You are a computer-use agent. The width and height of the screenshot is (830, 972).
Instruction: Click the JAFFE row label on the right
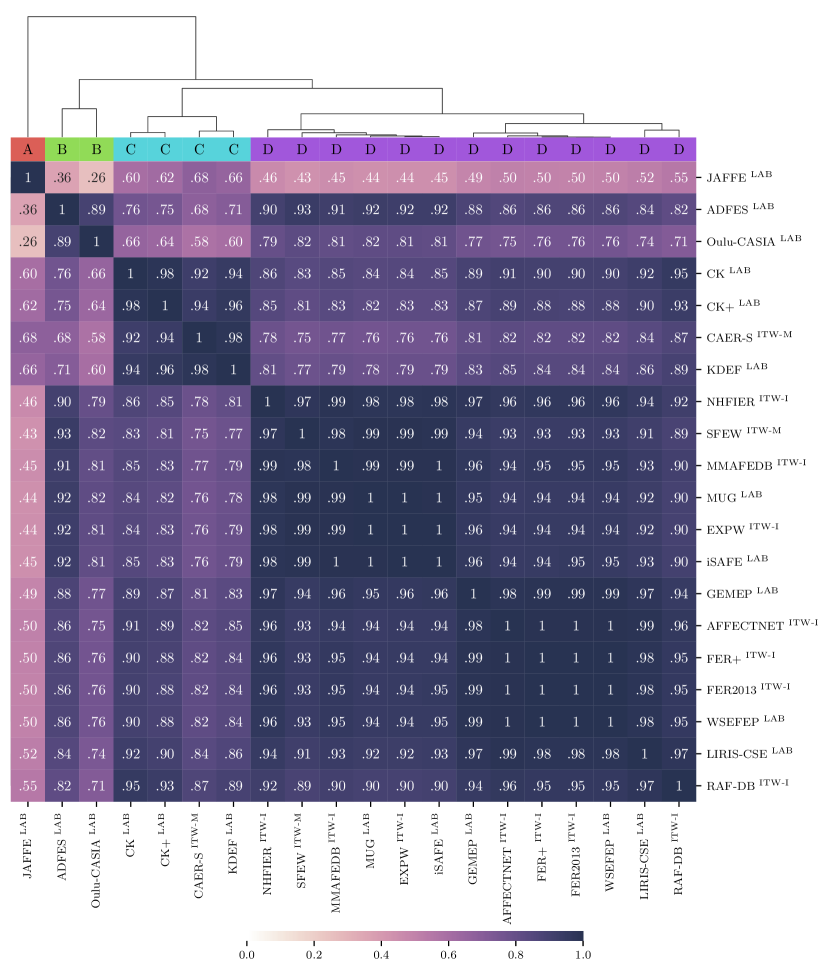pyautogui.click(x=739, y=177)
